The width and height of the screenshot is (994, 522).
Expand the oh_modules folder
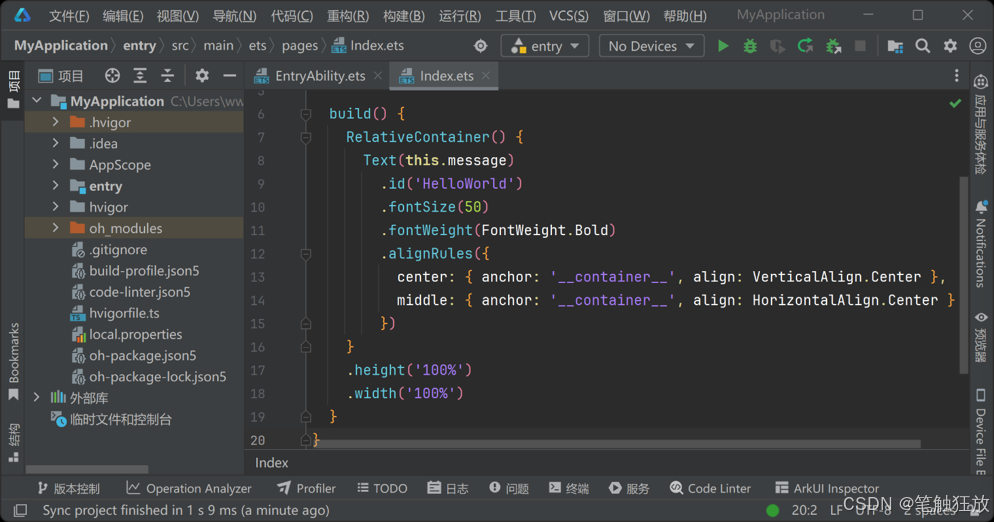pyautogui.click(x=56, y=228)
